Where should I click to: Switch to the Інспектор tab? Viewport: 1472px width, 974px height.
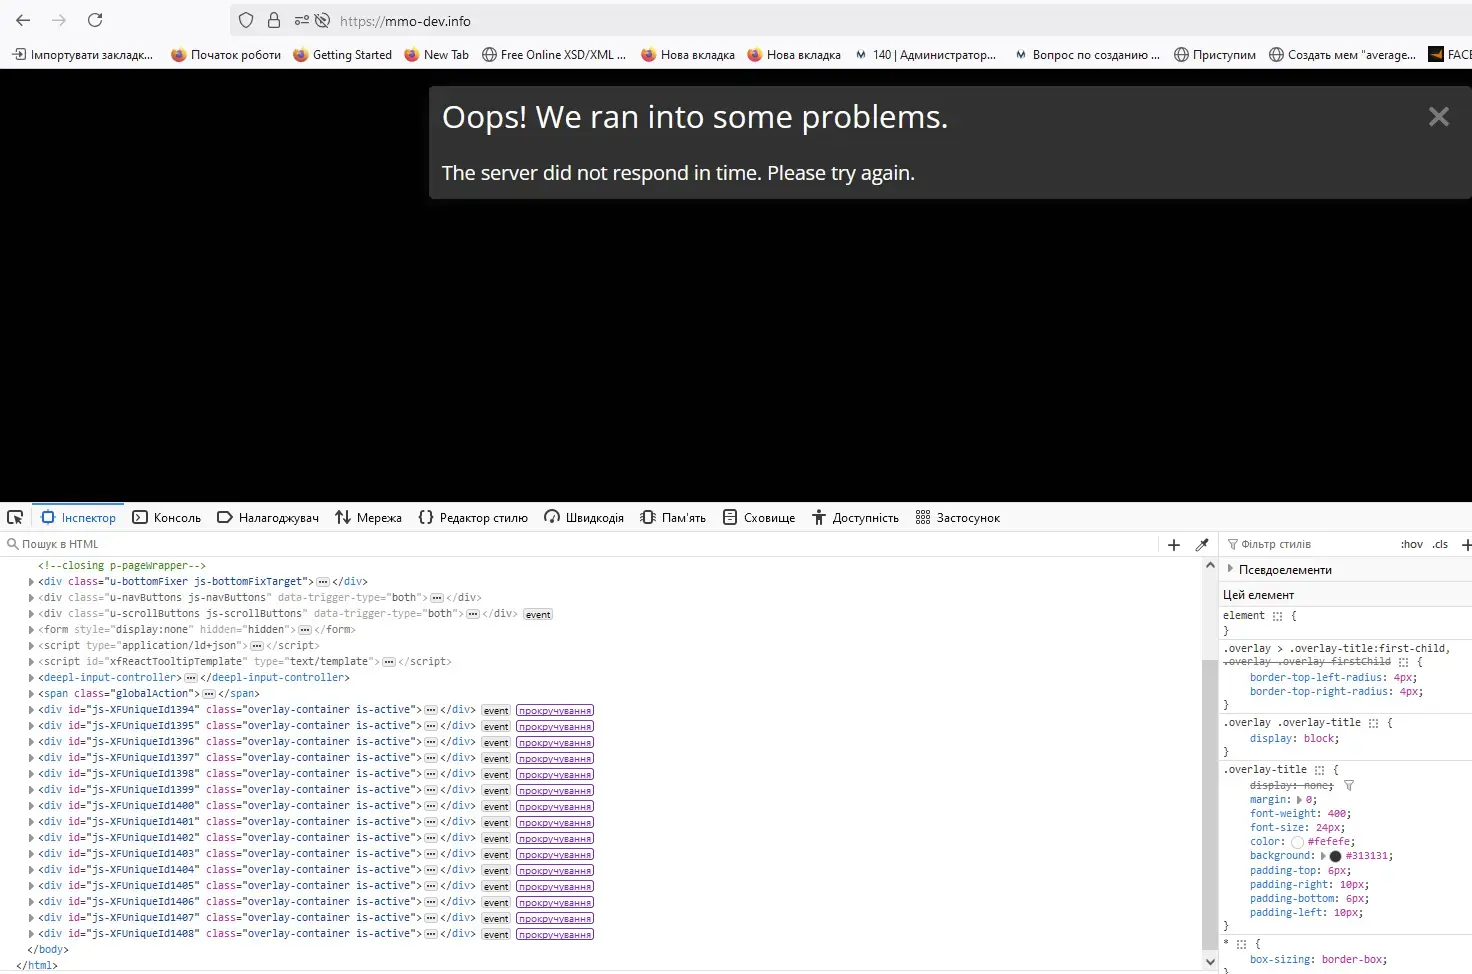79,517
